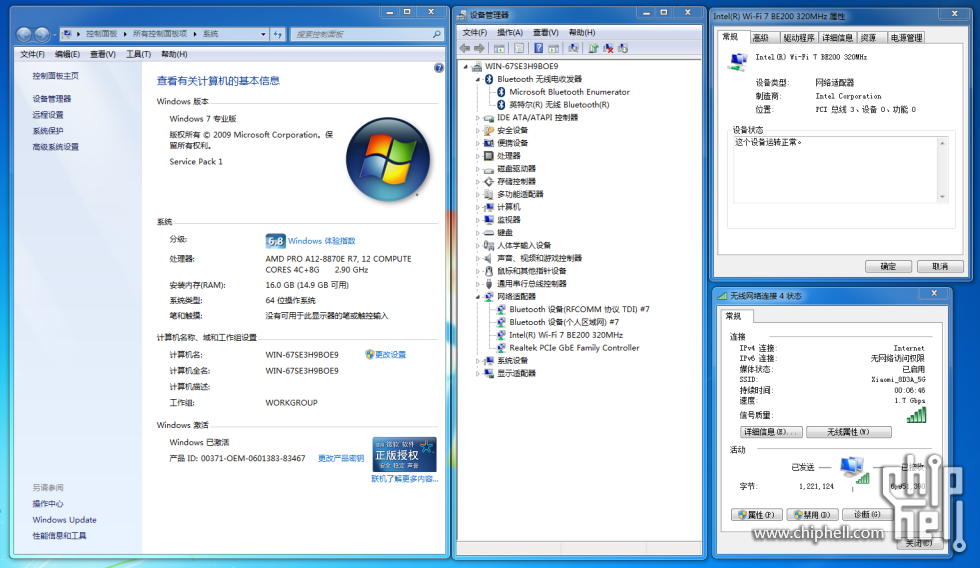Open address bar history dropdown arrow

pos(263,34)
